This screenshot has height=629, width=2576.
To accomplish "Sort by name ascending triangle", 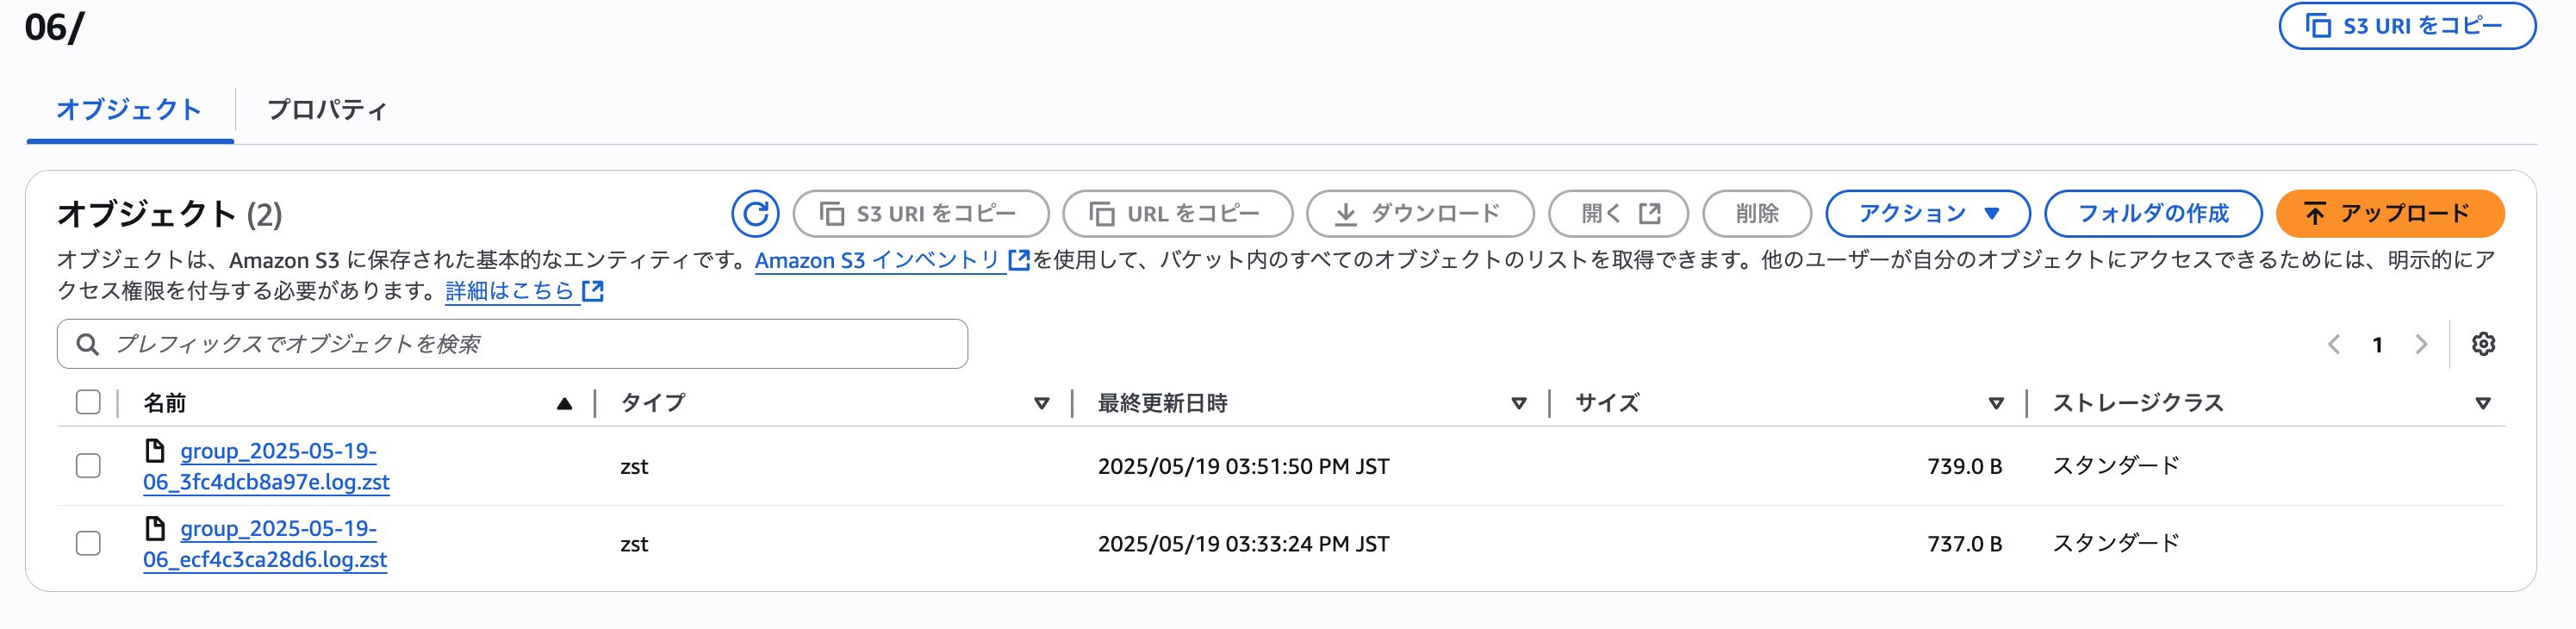I will (x=564, y=403).
